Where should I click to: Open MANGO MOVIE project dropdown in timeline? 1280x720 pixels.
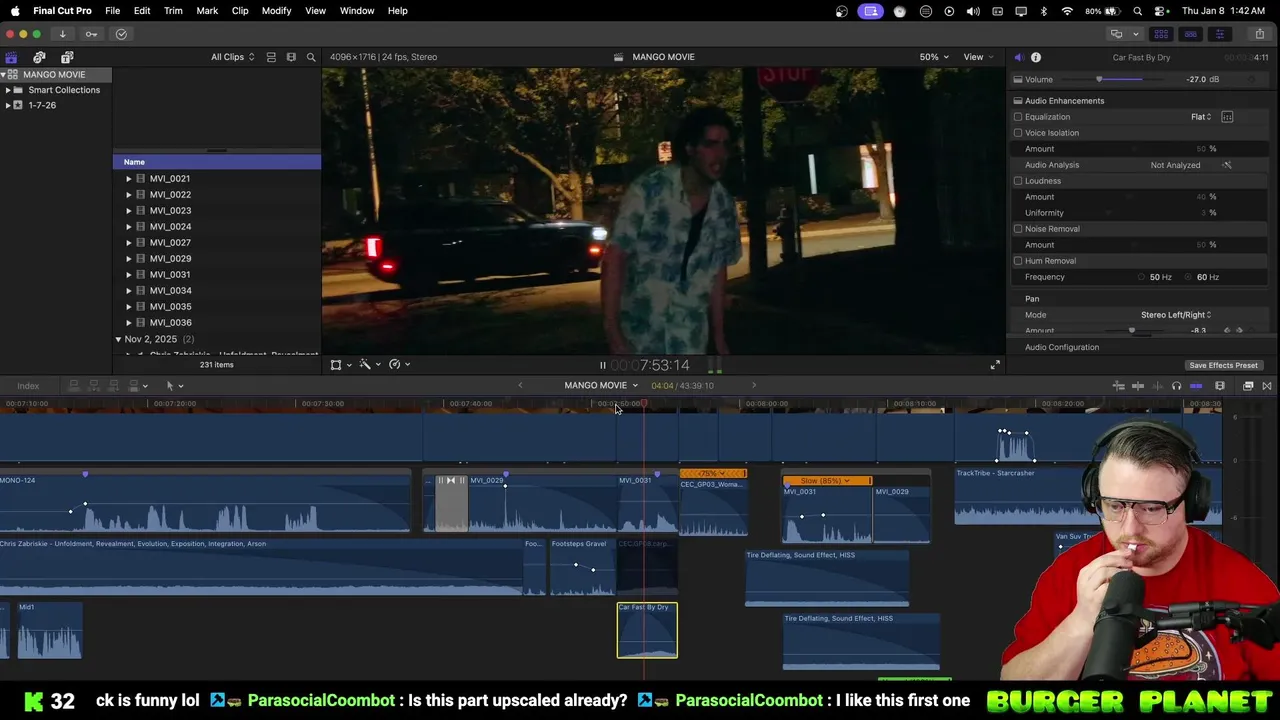point(600,385)
